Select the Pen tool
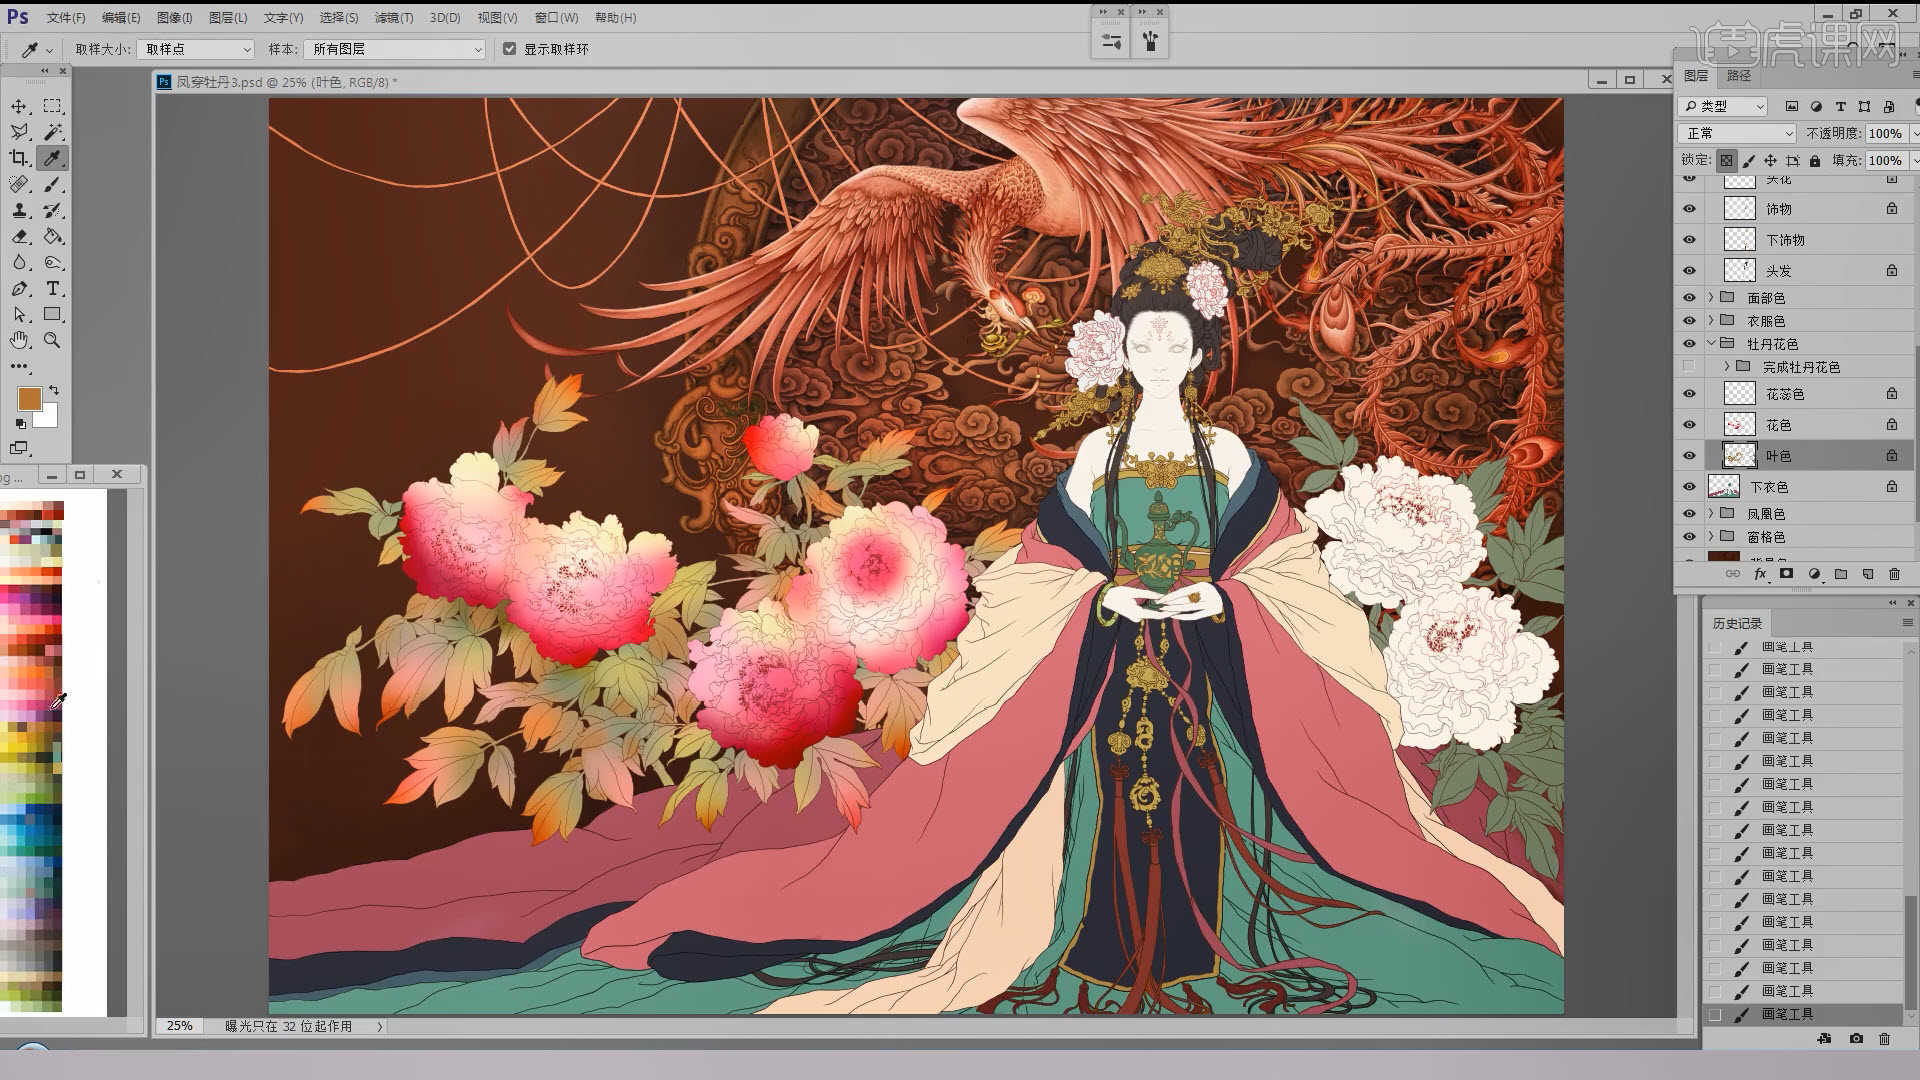 tap(19, 288)
